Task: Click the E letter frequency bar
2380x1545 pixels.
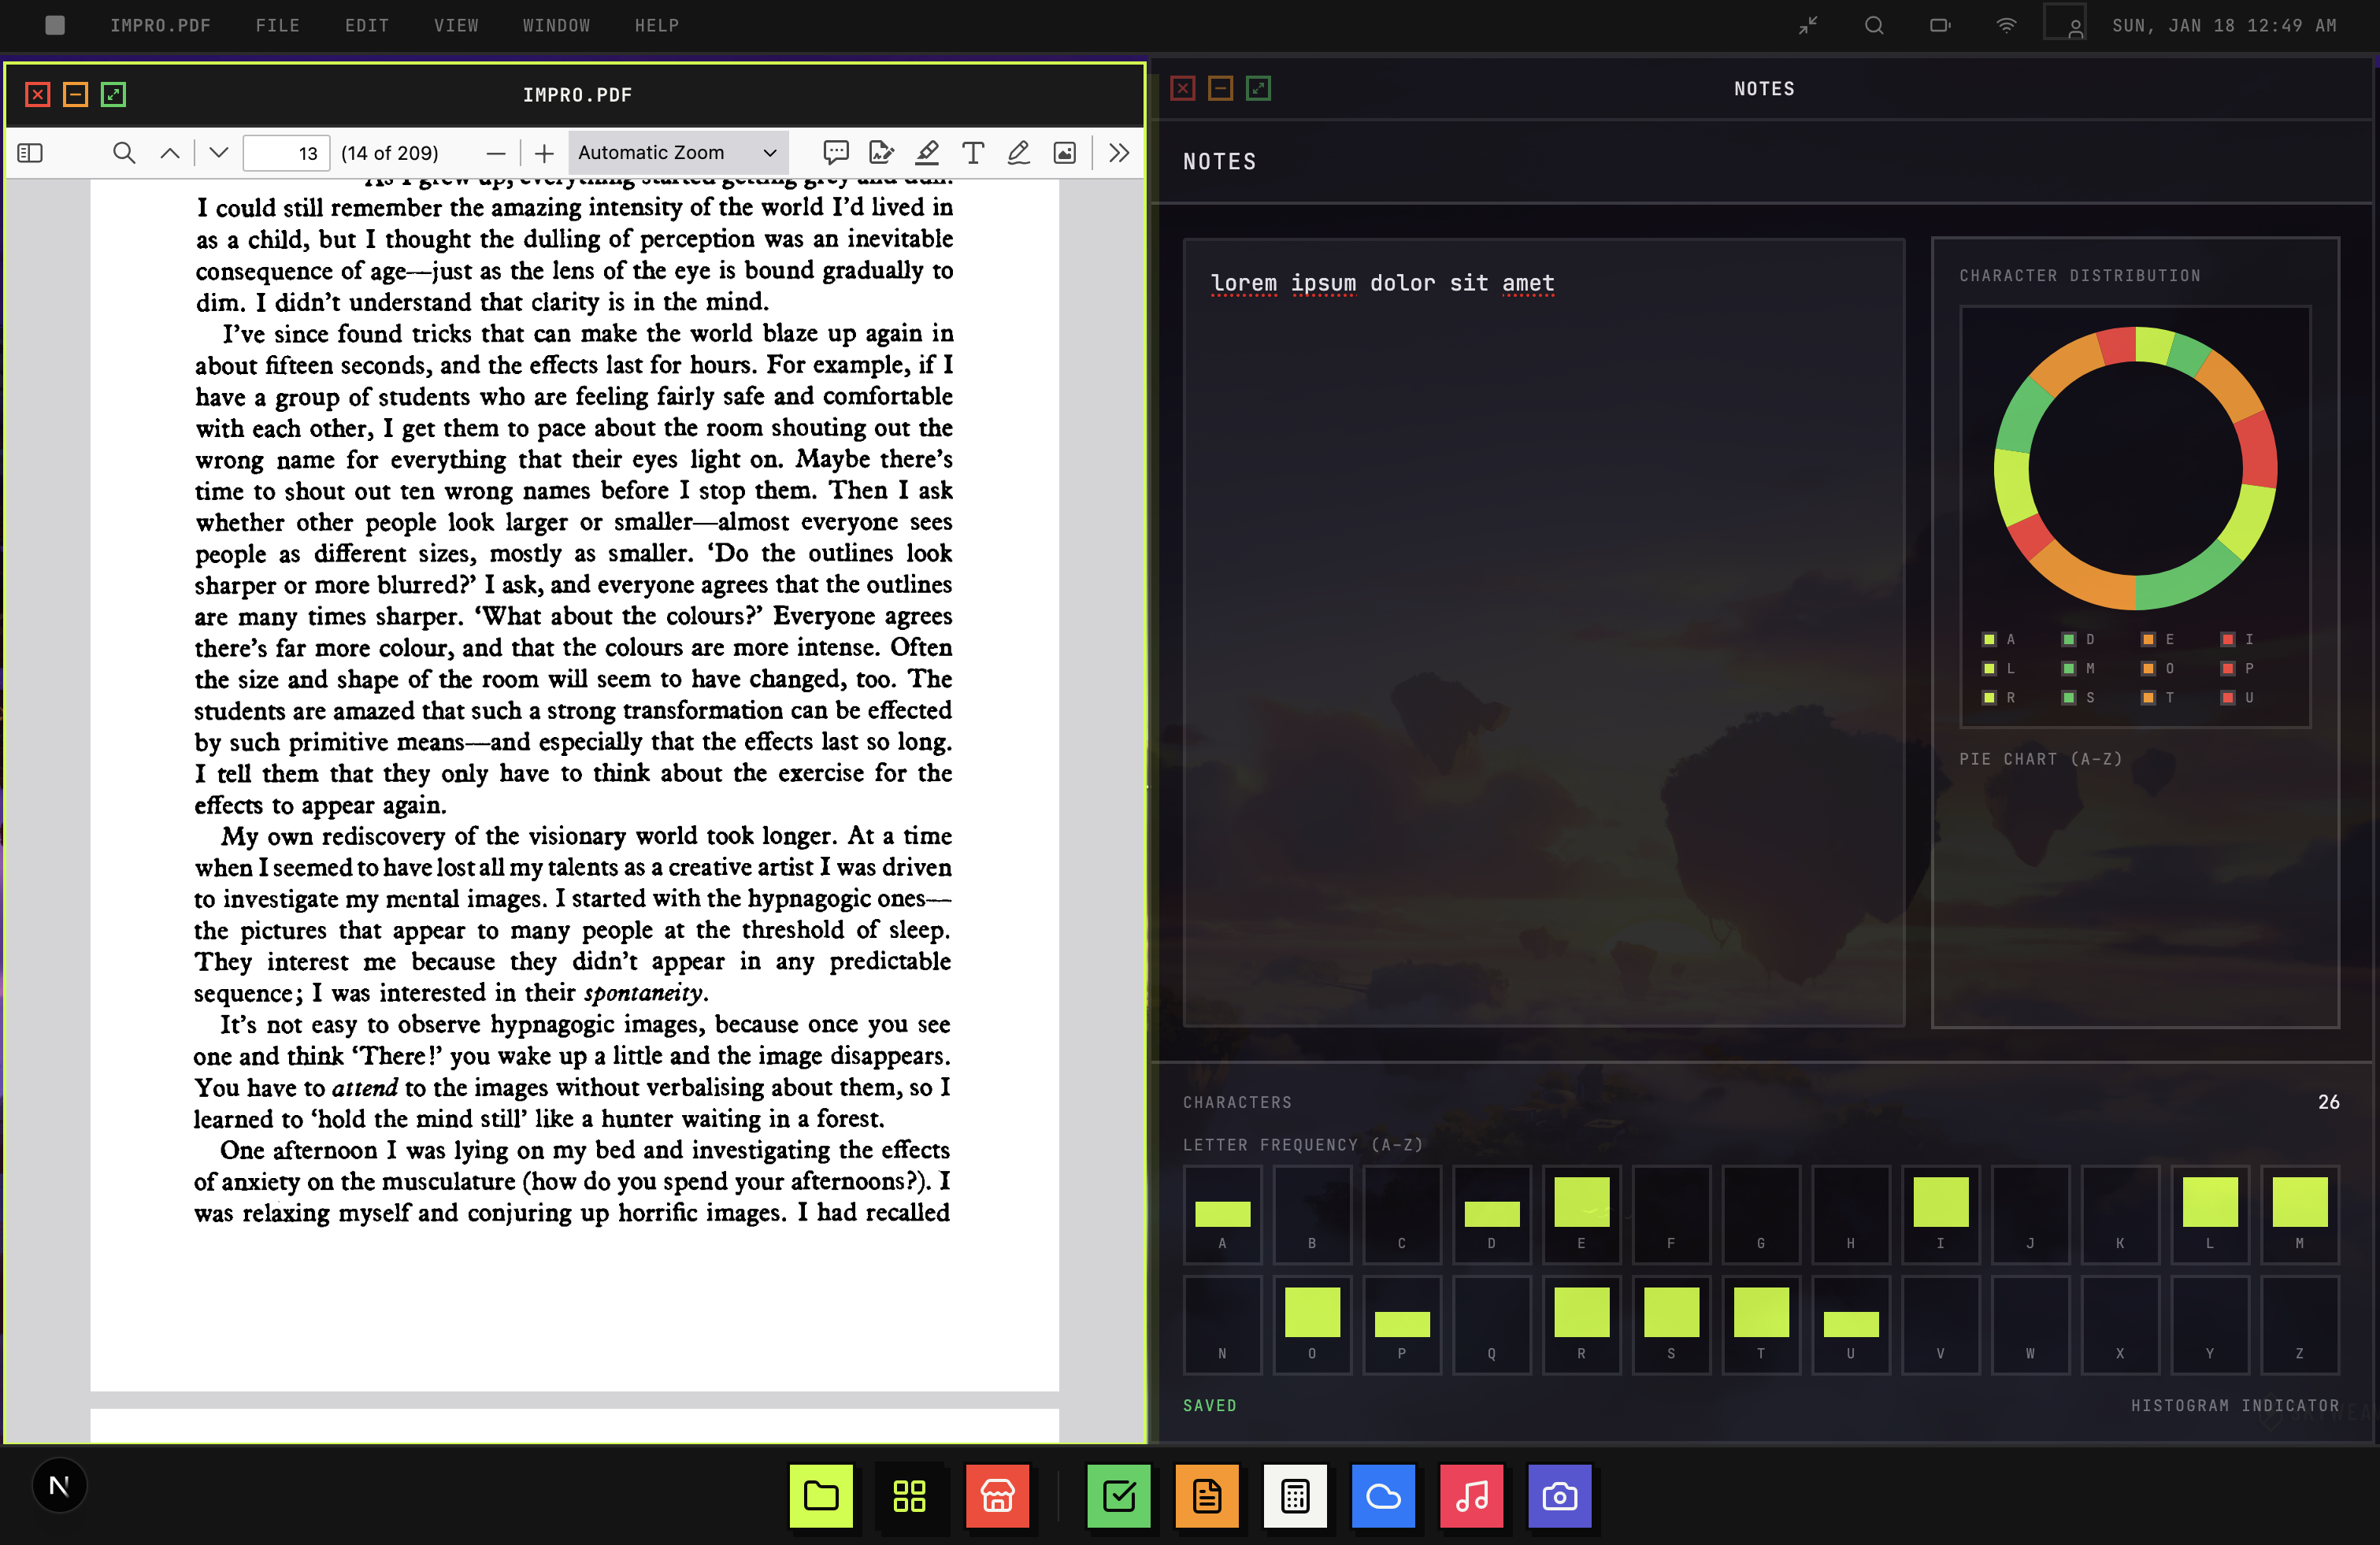Action: [x=1581, y=1201]
